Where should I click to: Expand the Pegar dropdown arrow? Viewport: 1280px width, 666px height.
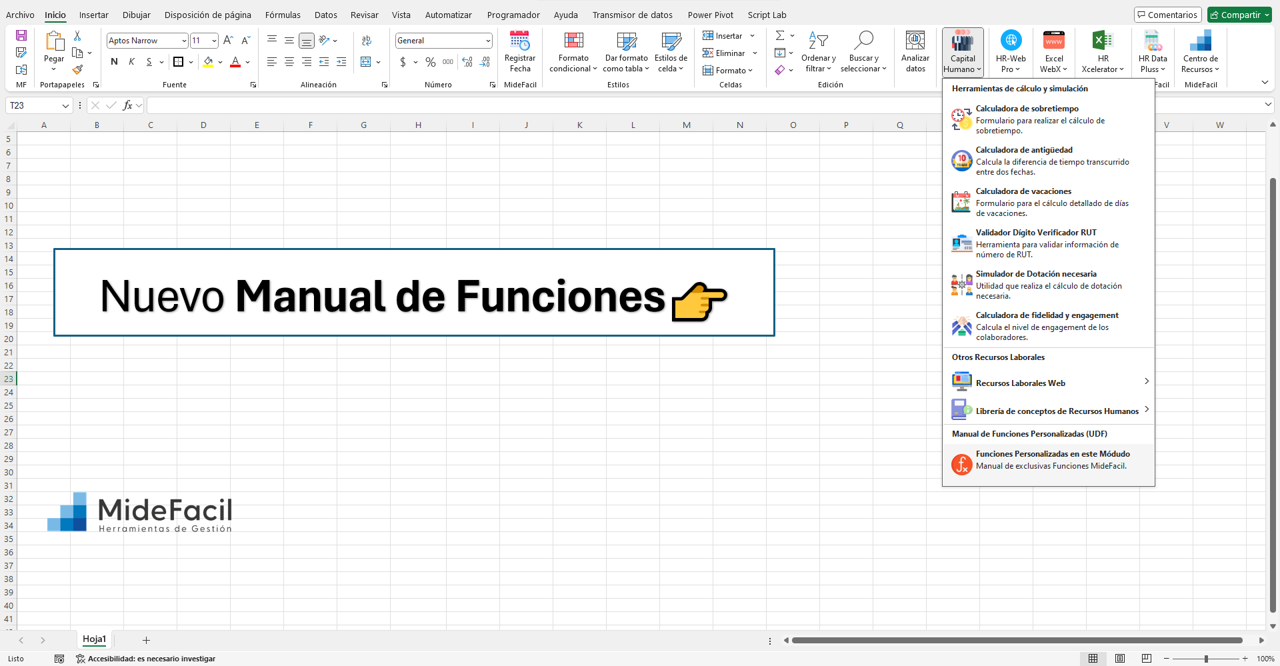coord(54,67)
